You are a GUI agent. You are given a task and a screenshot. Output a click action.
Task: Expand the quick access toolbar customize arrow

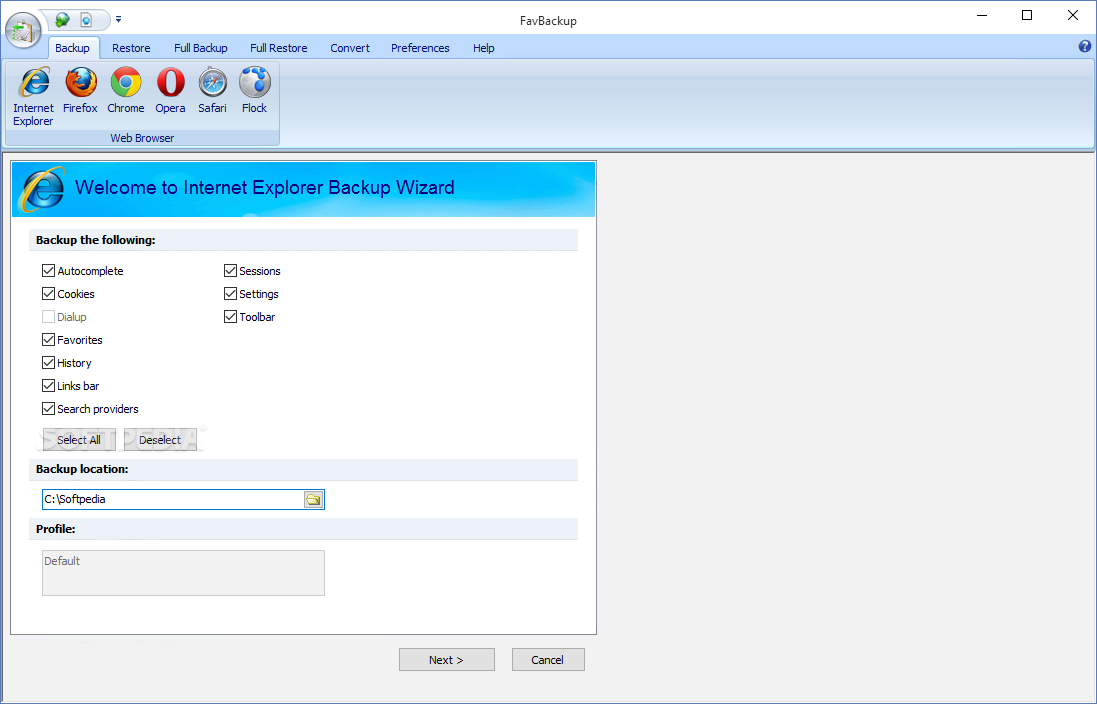click(x=118, y=20)
